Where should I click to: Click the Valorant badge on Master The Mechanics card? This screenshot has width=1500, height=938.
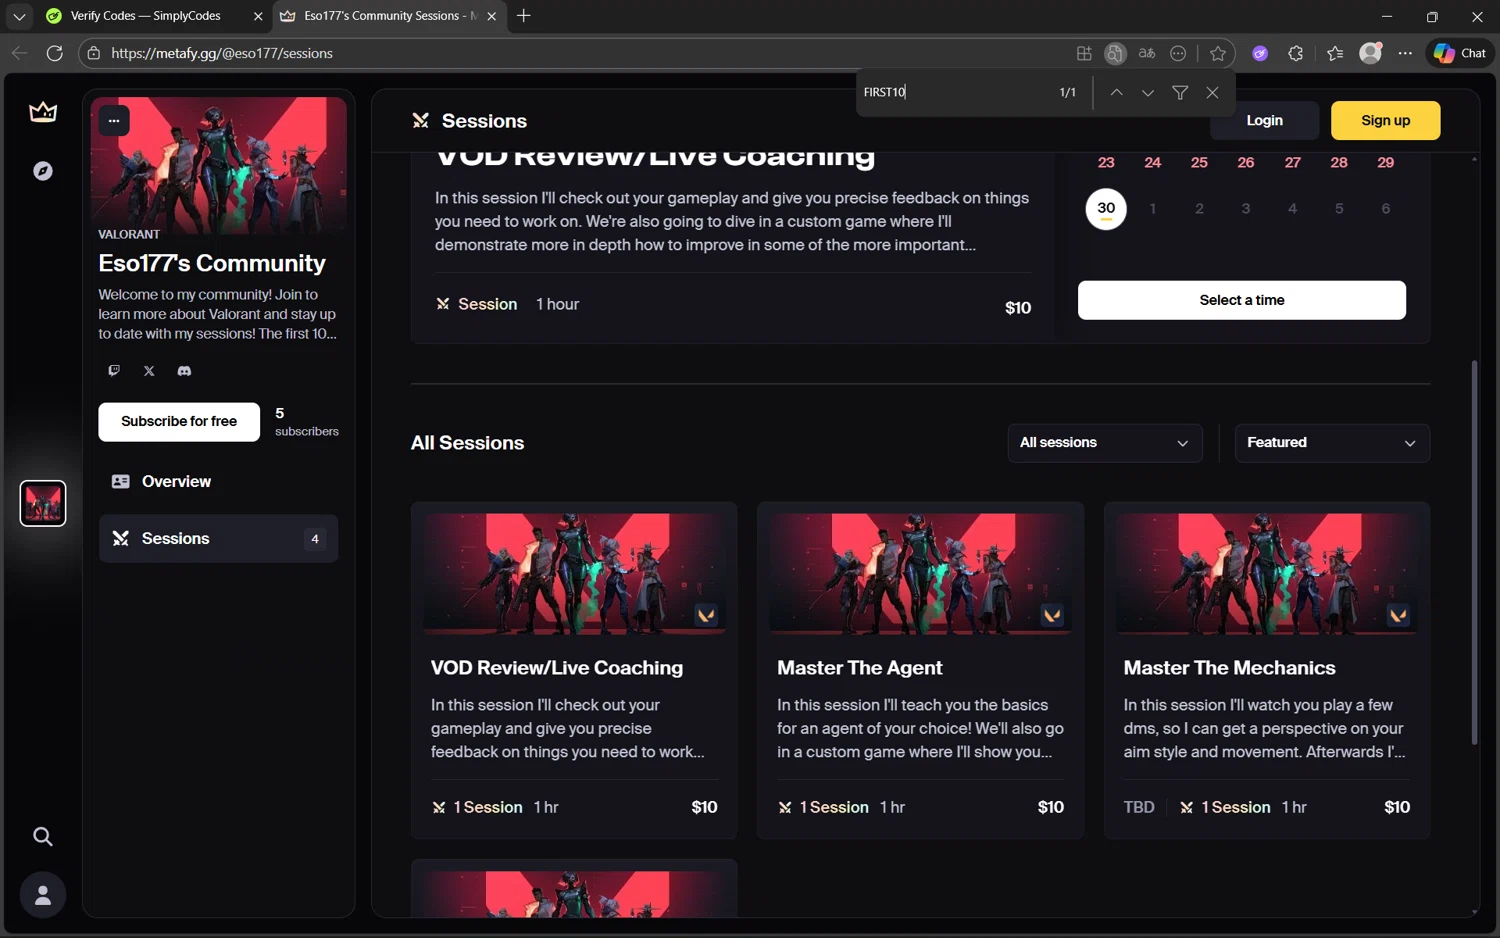coord(1398,615)
